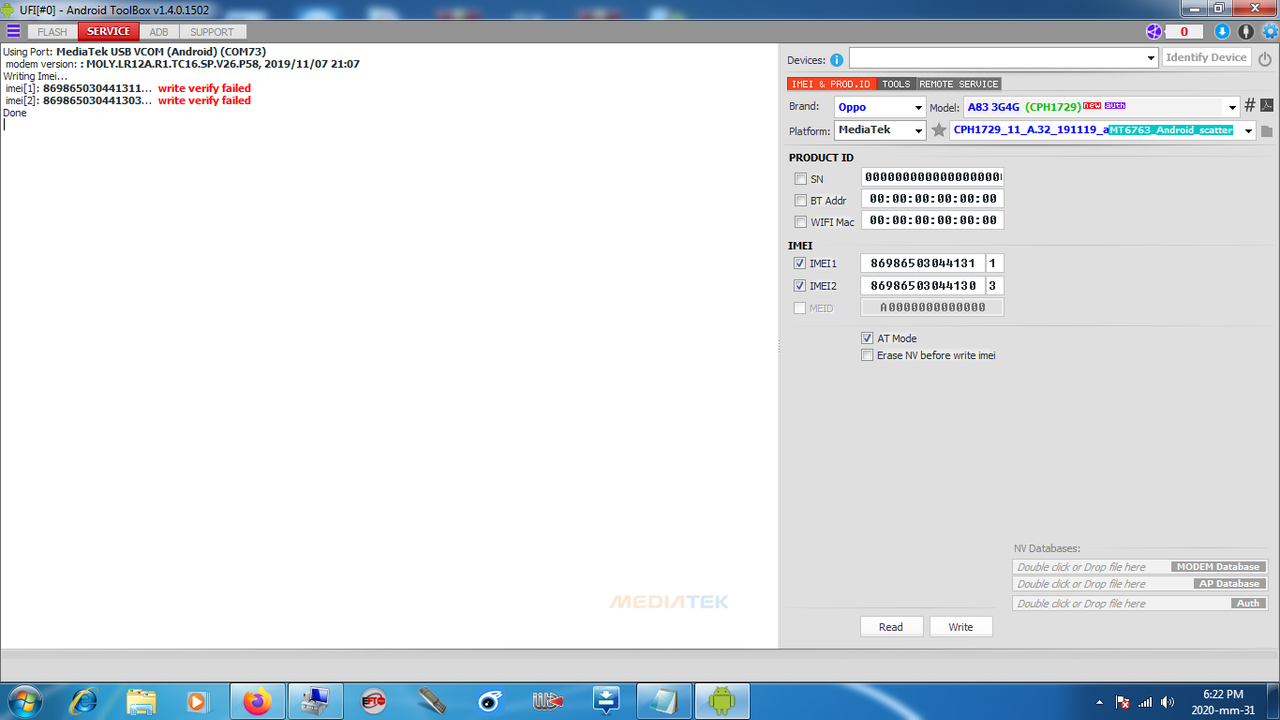Click the IMEI2 number input field

click(x=923, y=286)
